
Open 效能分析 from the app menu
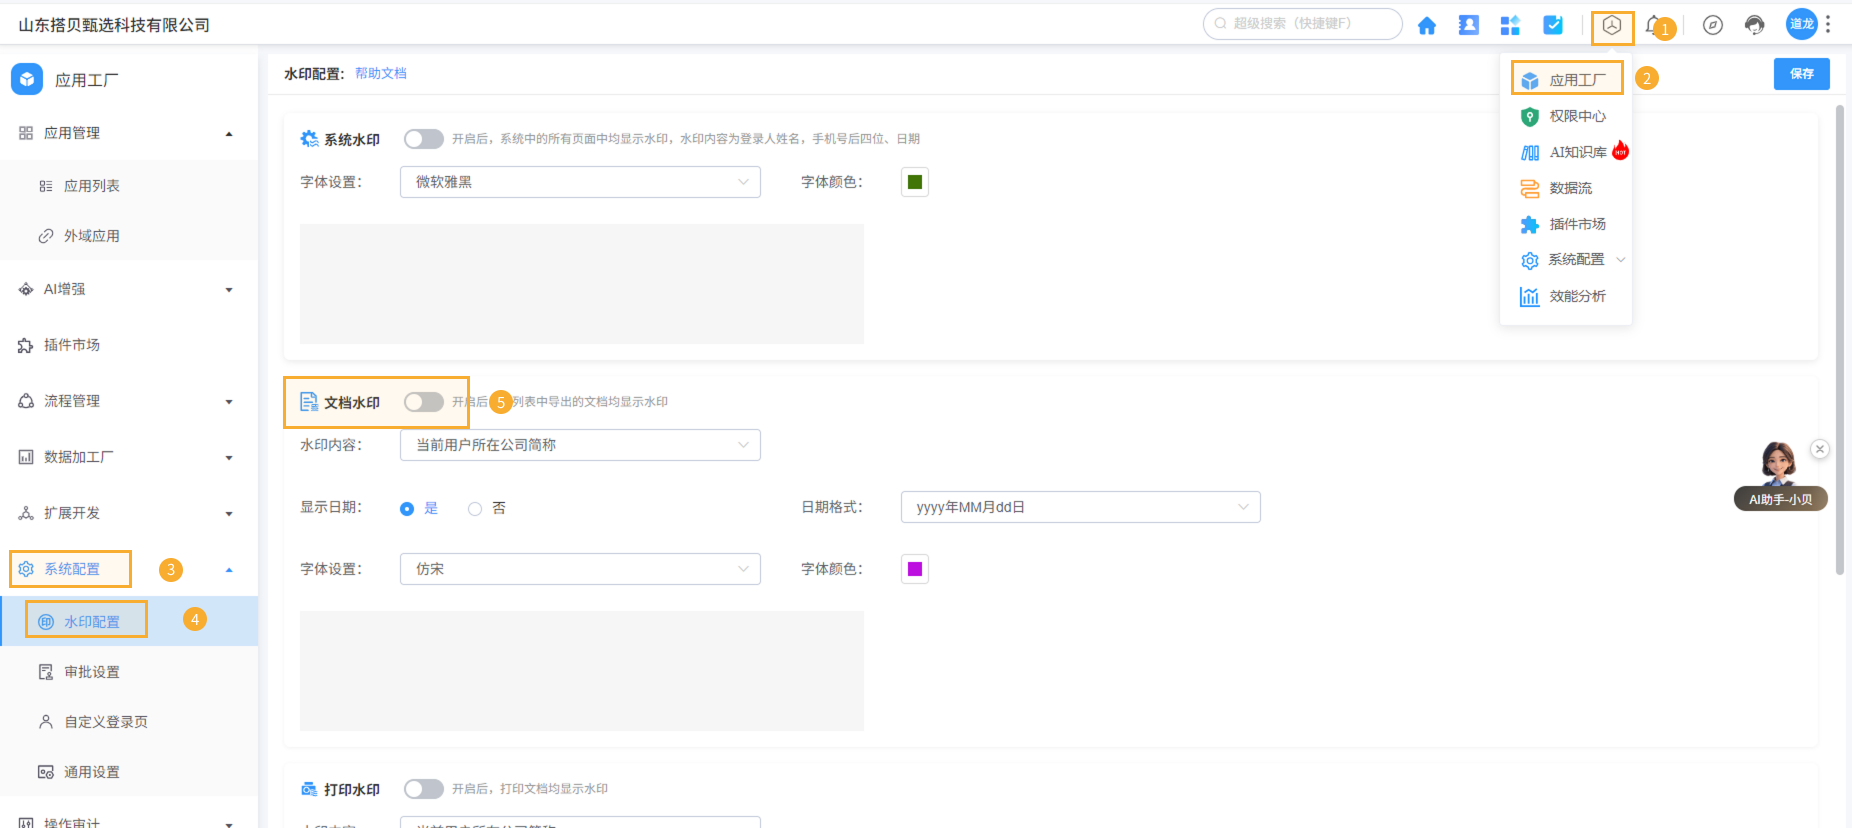coord(1567,296)
